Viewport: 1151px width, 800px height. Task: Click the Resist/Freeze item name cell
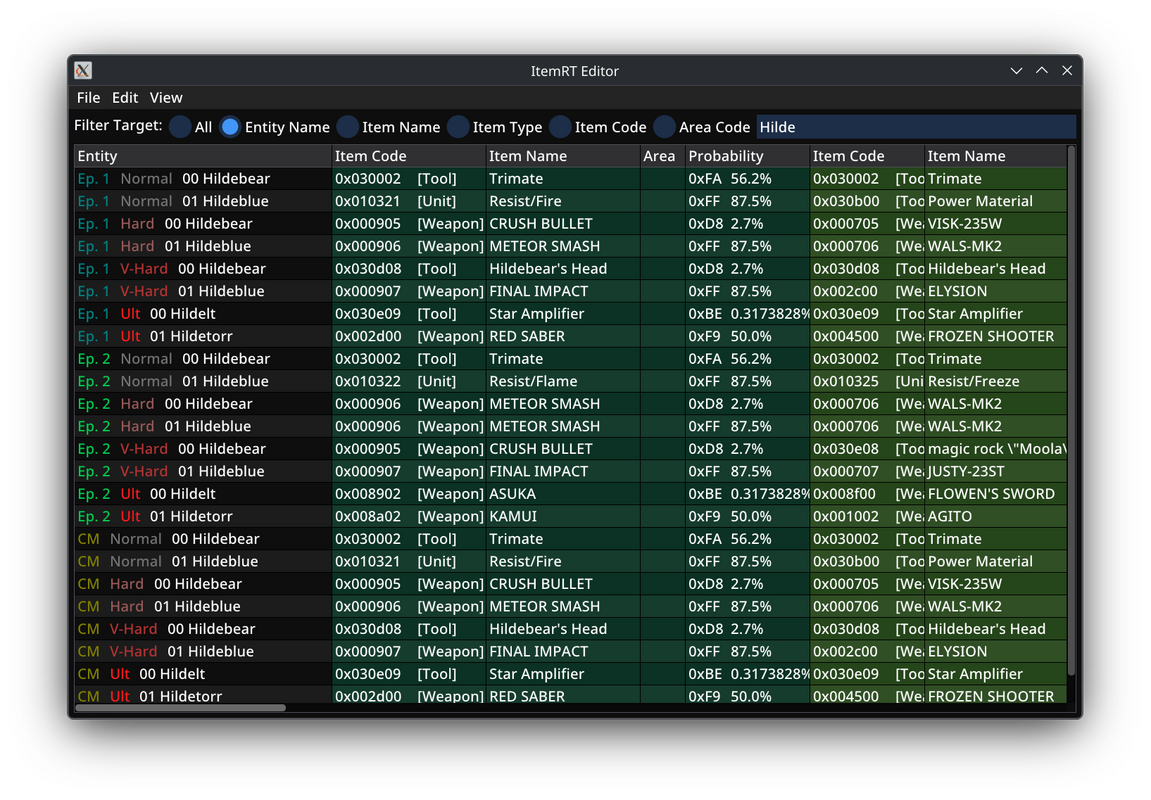click(995, 382)
